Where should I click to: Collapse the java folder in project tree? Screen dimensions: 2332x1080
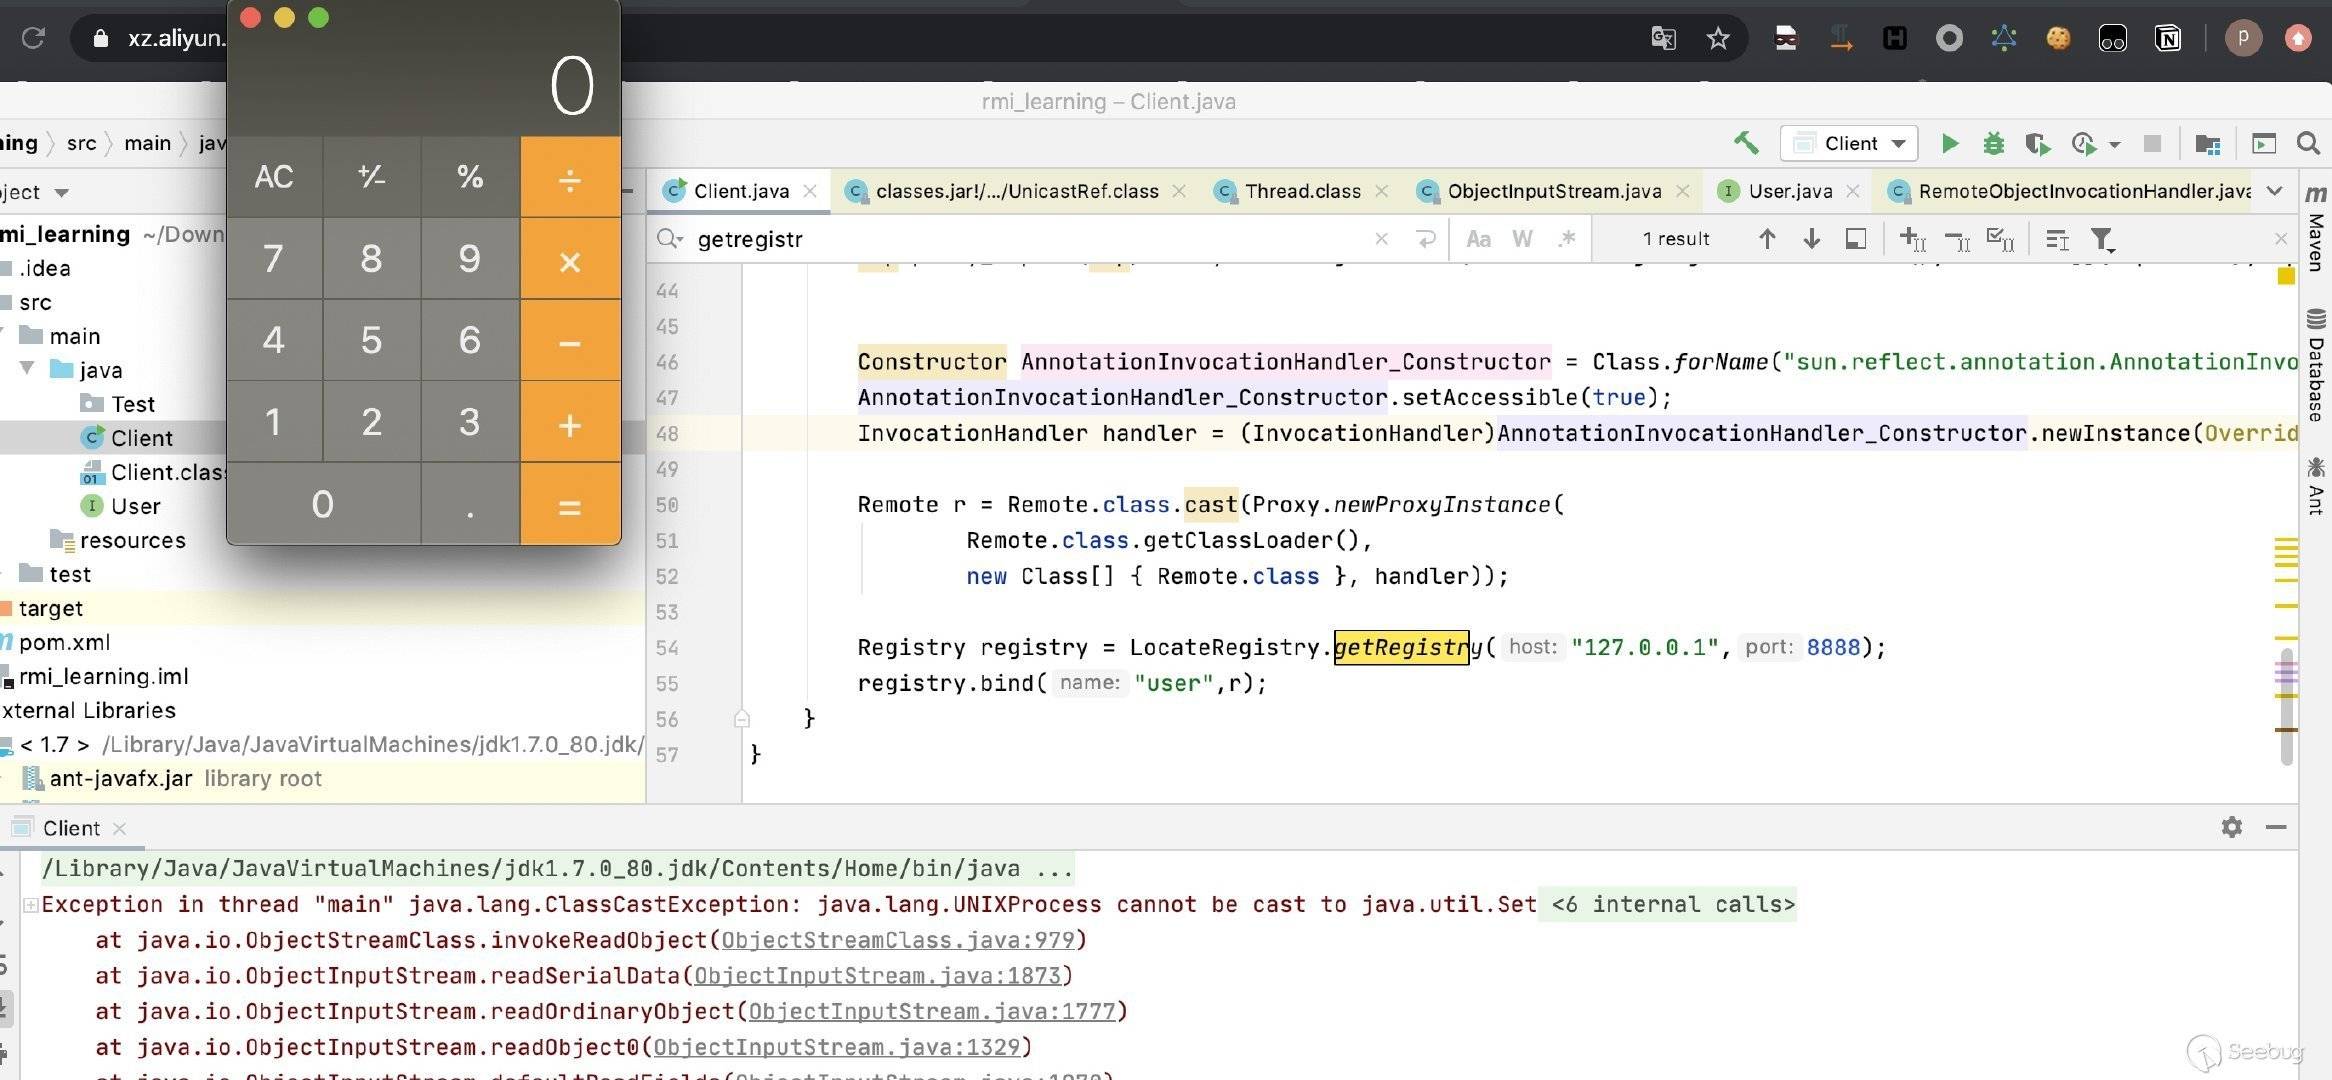(x=28, y=369)
